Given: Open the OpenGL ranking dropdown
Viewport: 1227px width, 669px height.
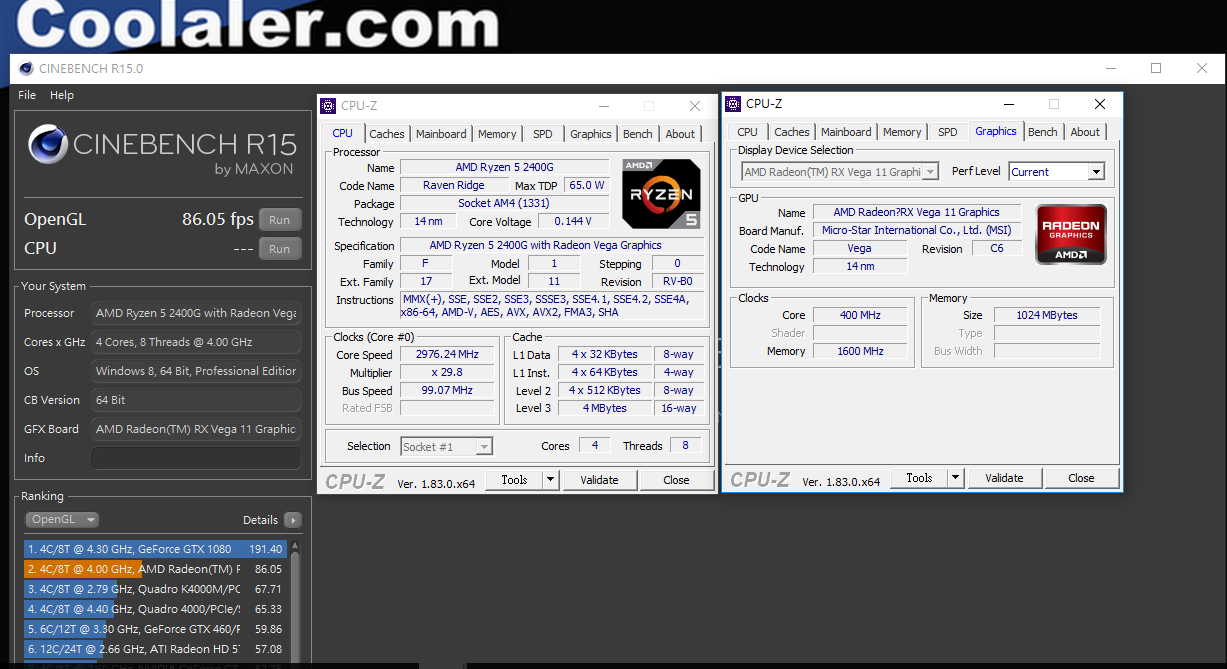Looking at the screenshot, I should 62,520.
